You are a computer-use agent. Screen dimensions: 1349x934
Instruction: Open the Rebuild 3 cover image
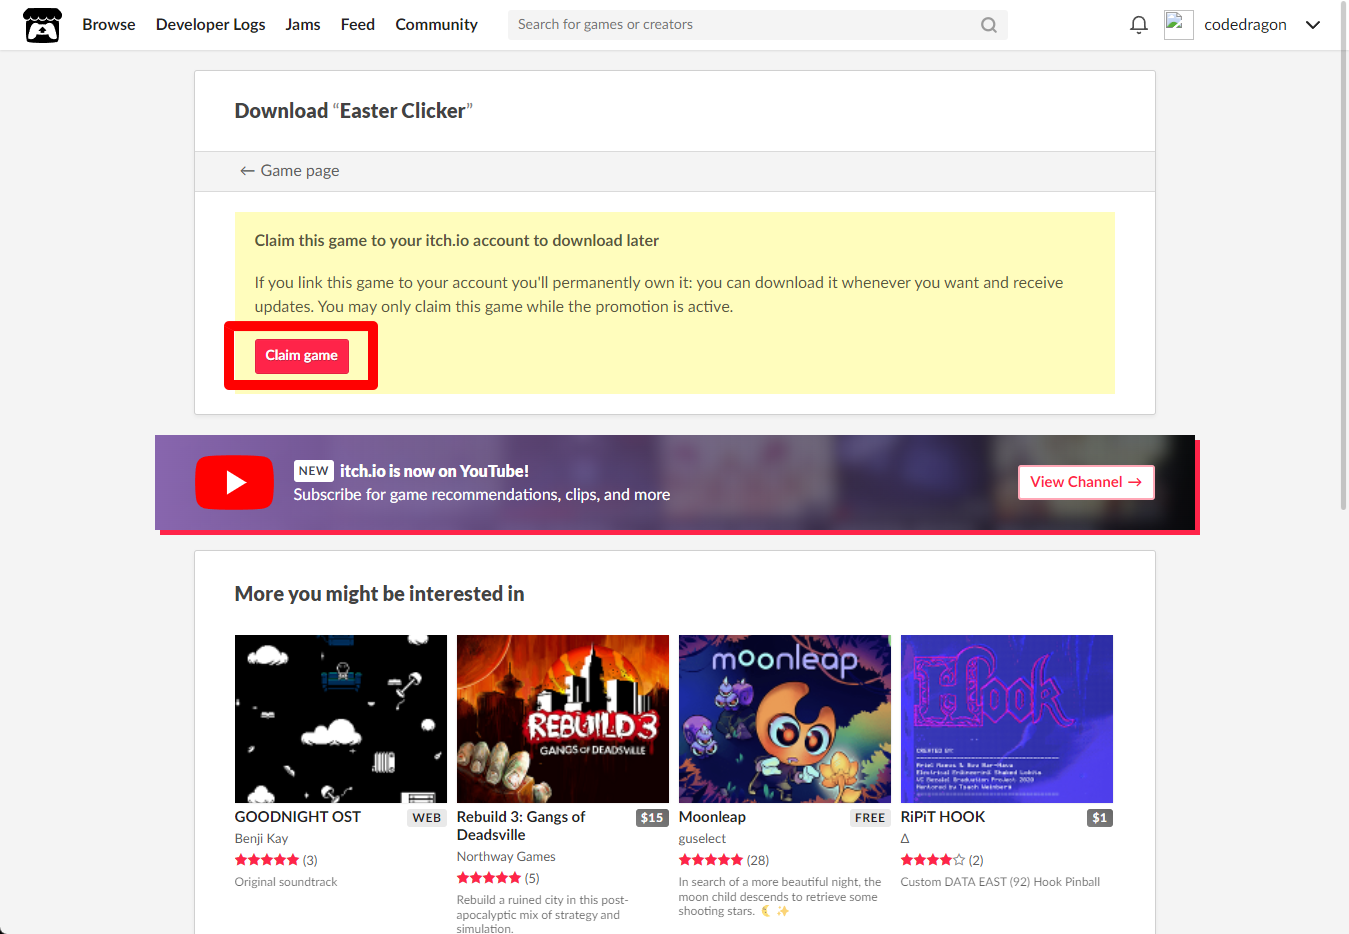563,719
